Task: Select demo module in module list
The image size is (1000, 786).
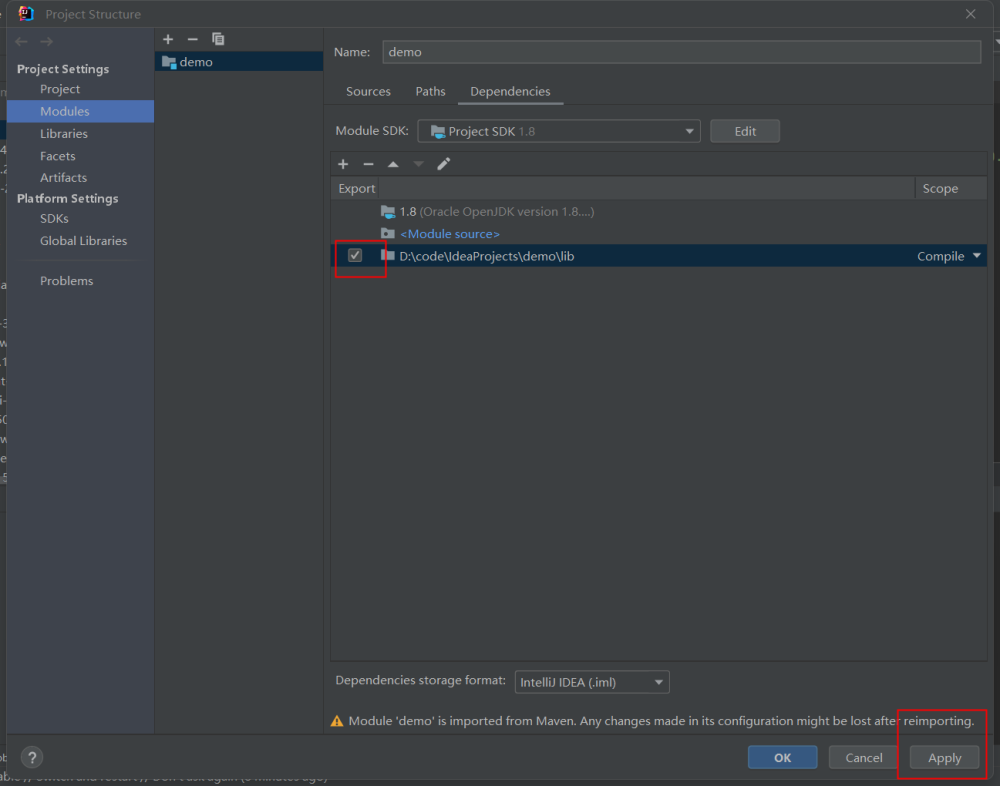Action: [239, 62]
